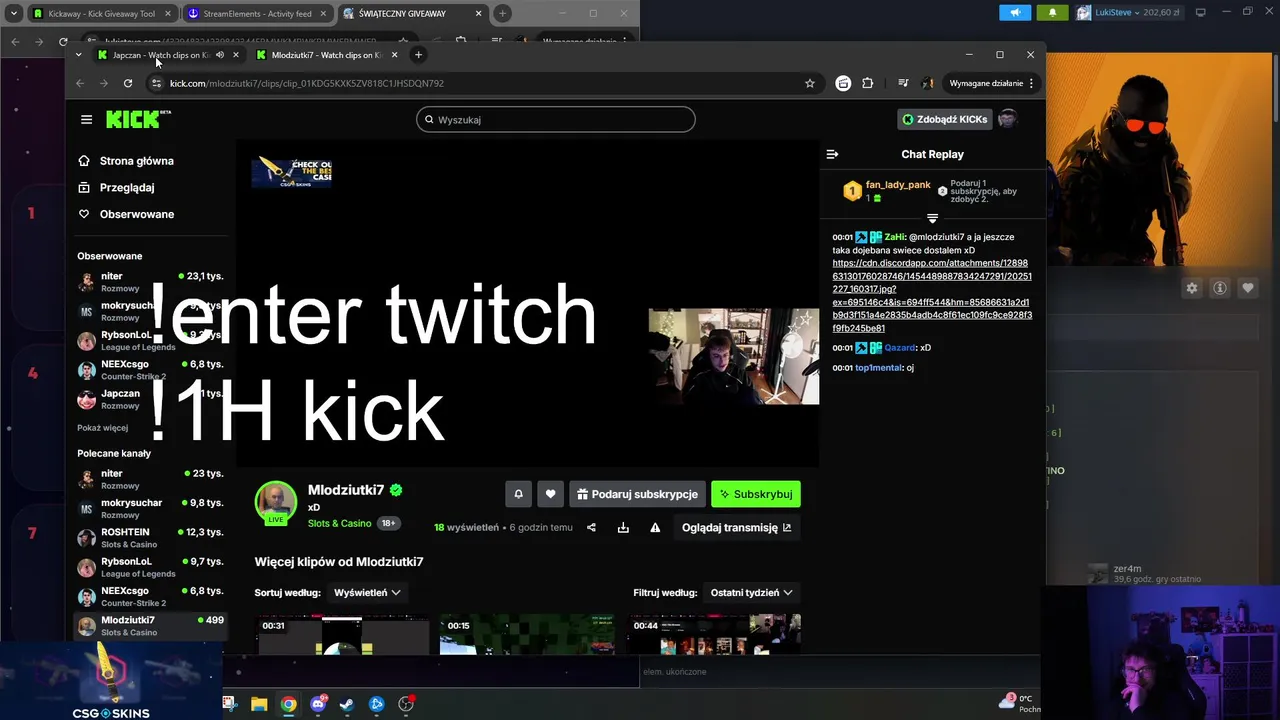Screen dimensions: 1280x720
Task: Report the clip with warning icon
Action: [x=655, y=528]
